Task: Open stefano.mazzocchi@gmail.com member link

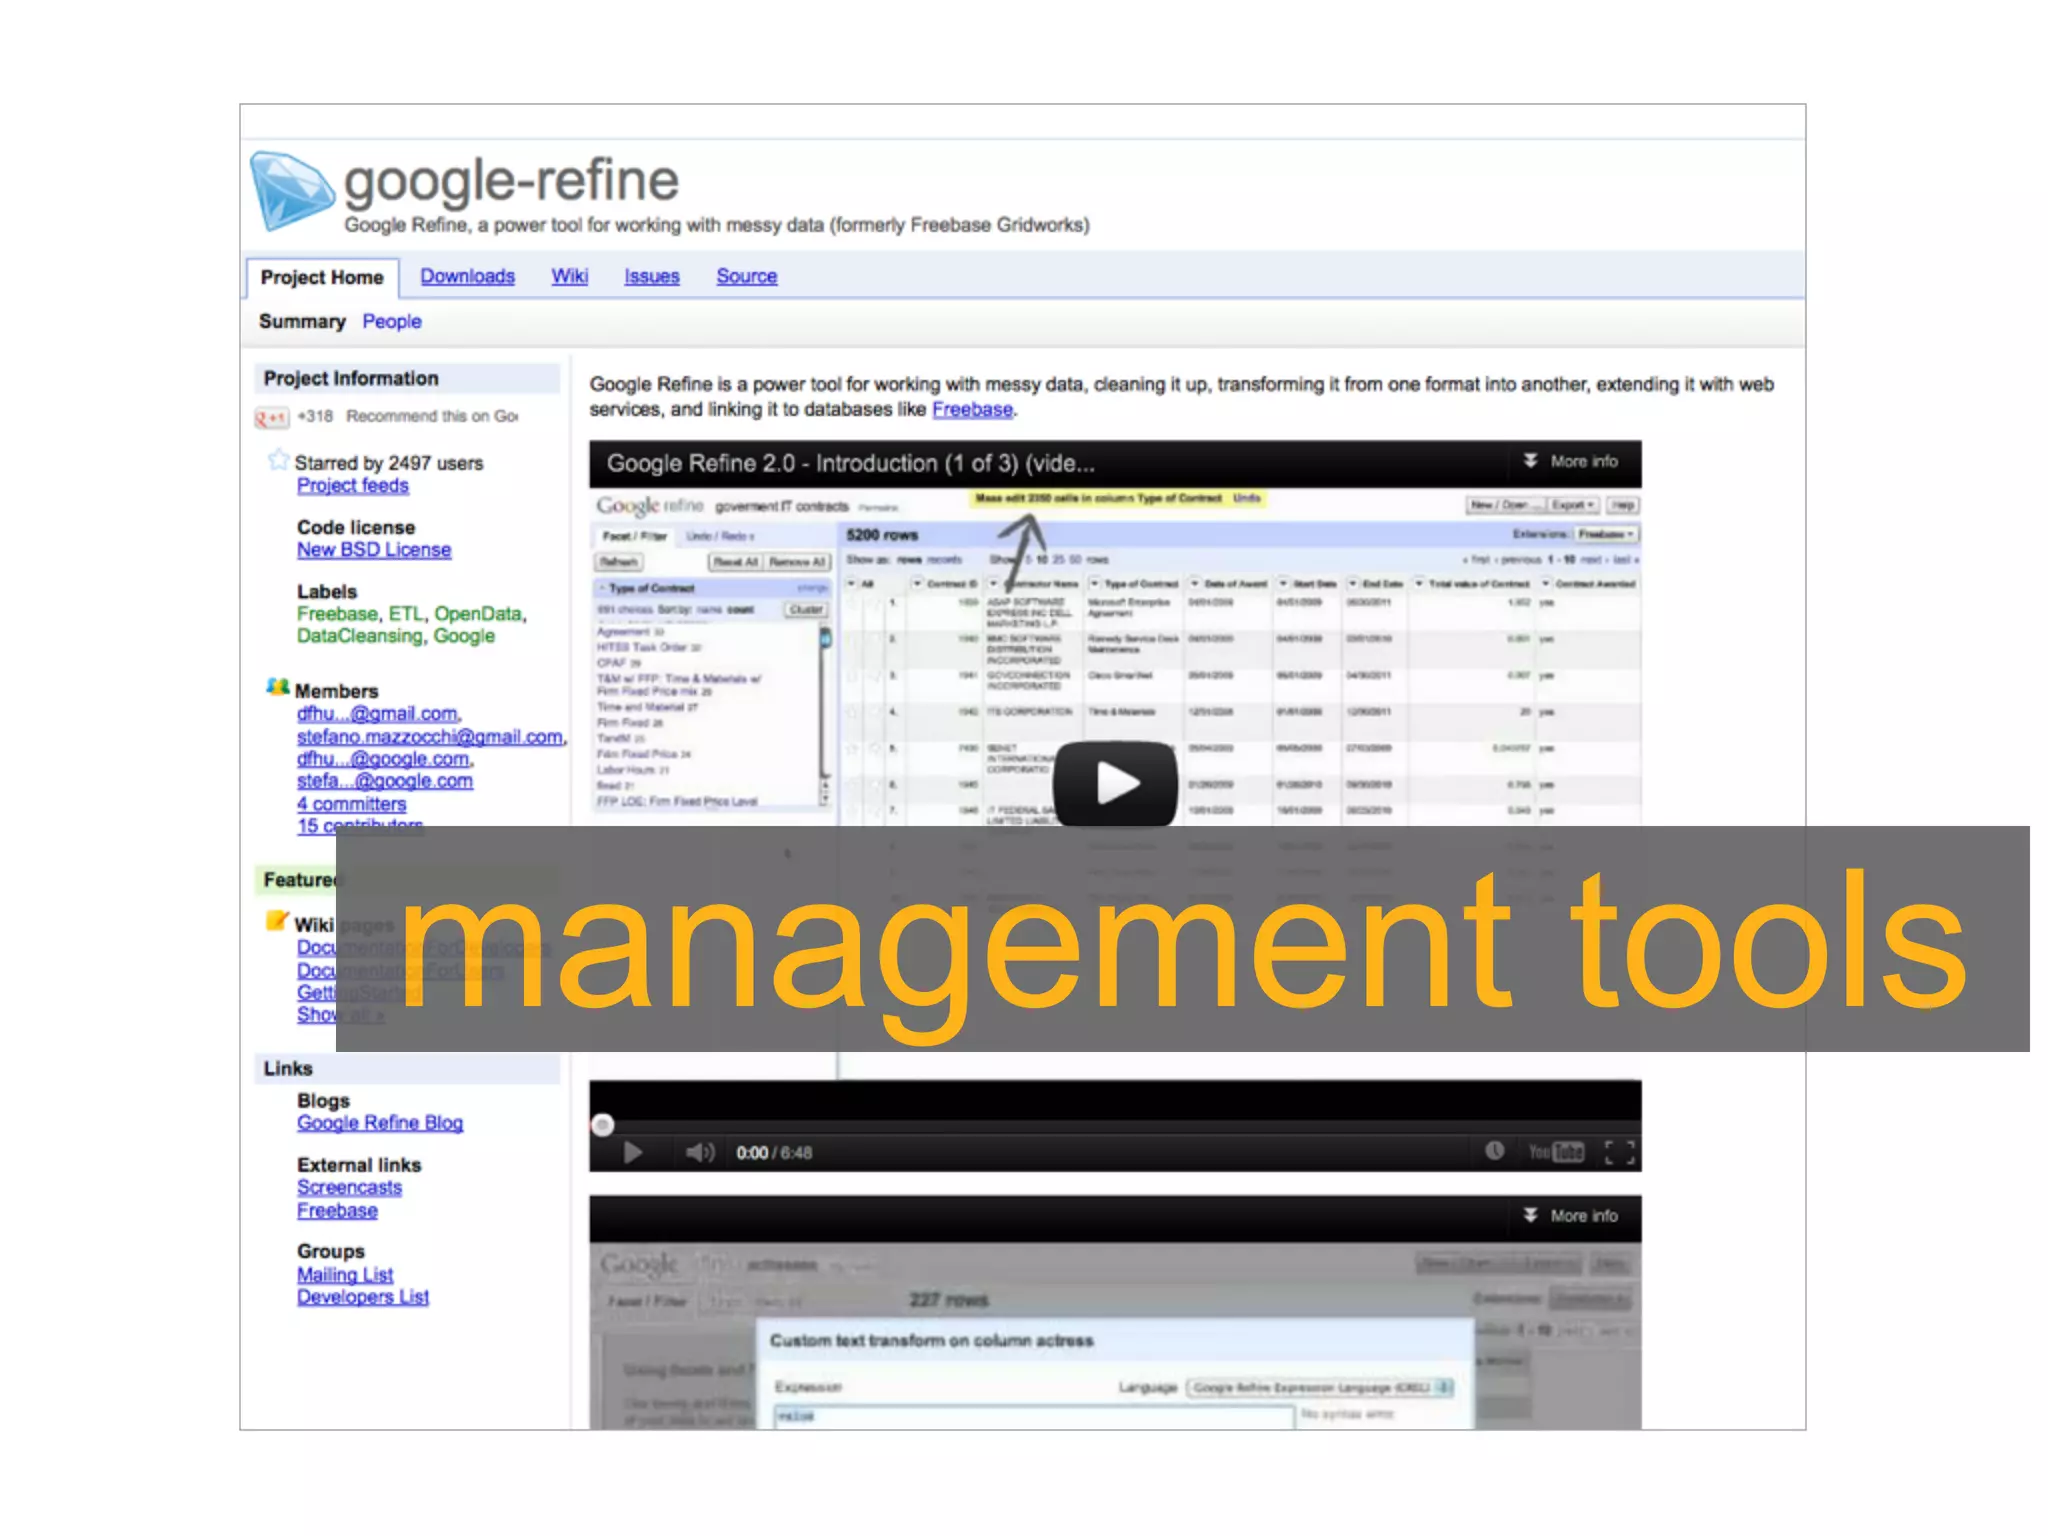Action: [x=429, y=737]
